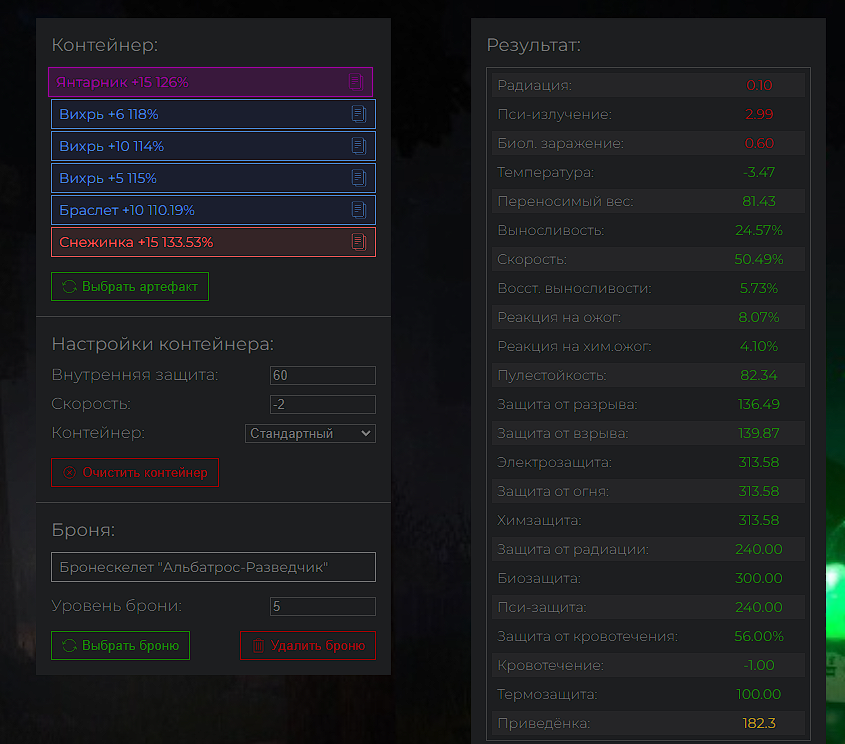Select the Вихрь +6 118% artifact
This screenshot has width=845, height=744.
click(213, 114)
